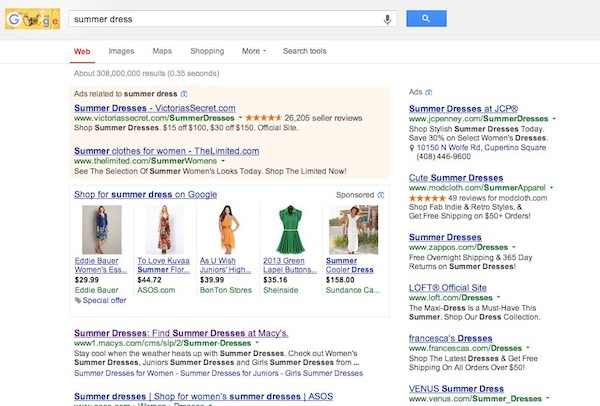Screen dimensions: 600x406
Task: Open 'Summer Dresses for Women' sitelink
Action: click(124, 373)
